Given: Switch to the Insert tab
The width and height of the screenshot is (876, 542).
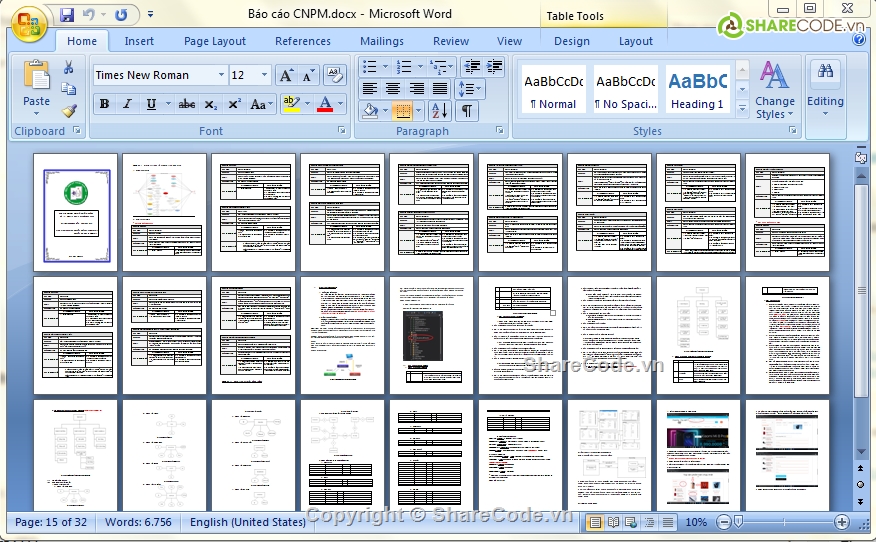Looking at the screenshot, I should pos(139,41).
